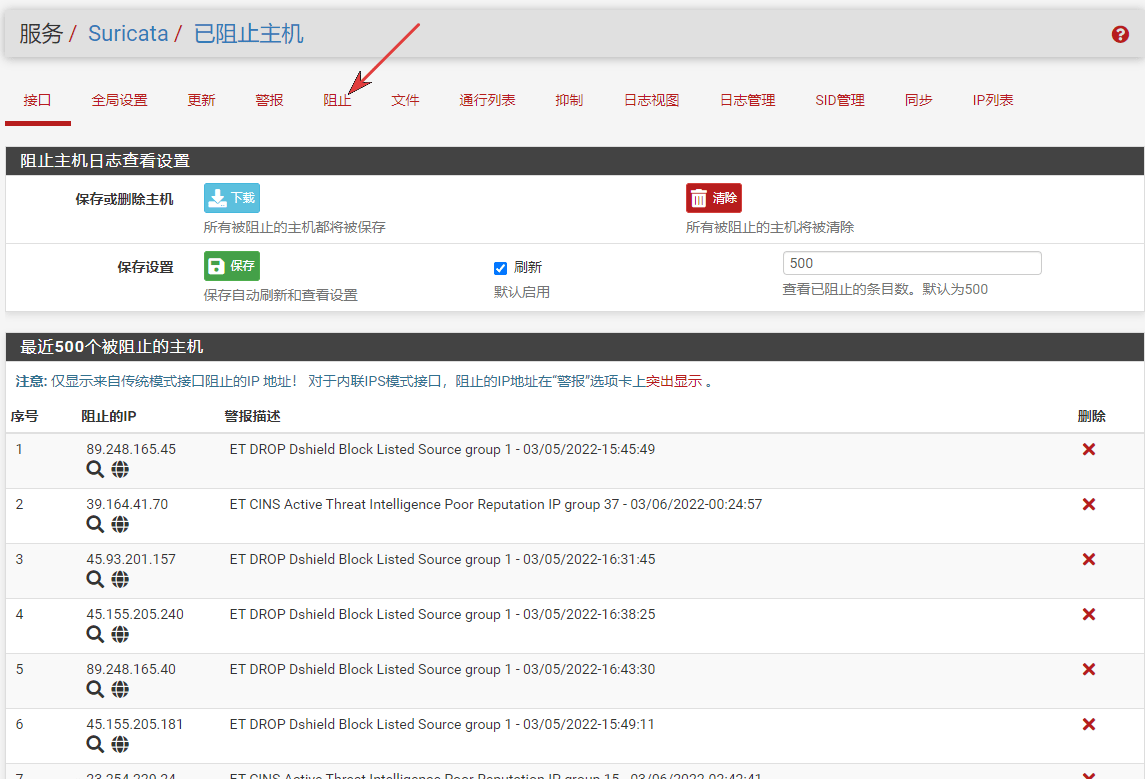Open the SID管理 tab
Viewport: 1145px width, 779px height.
click(x=839, y=100)
